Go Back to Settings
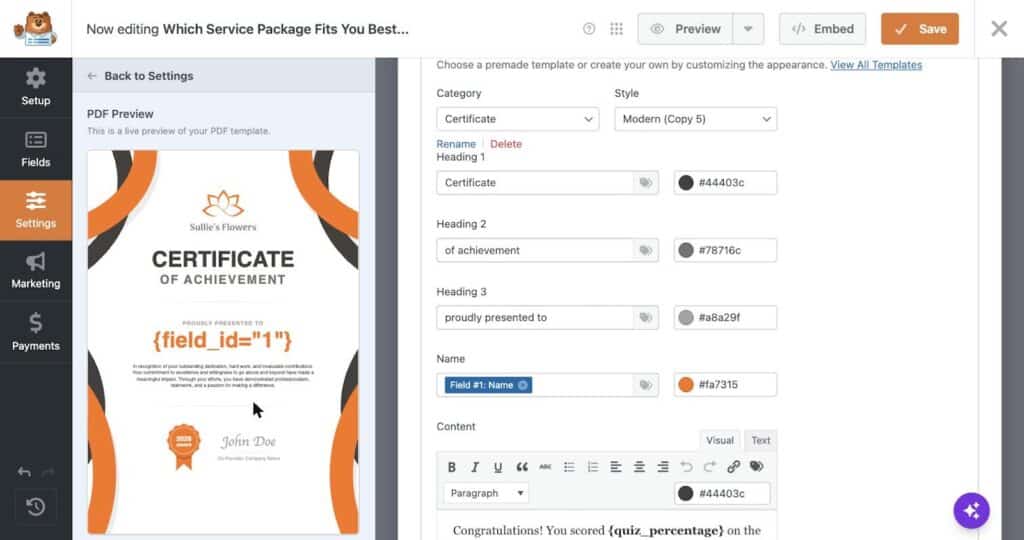 tap(140, 76)
